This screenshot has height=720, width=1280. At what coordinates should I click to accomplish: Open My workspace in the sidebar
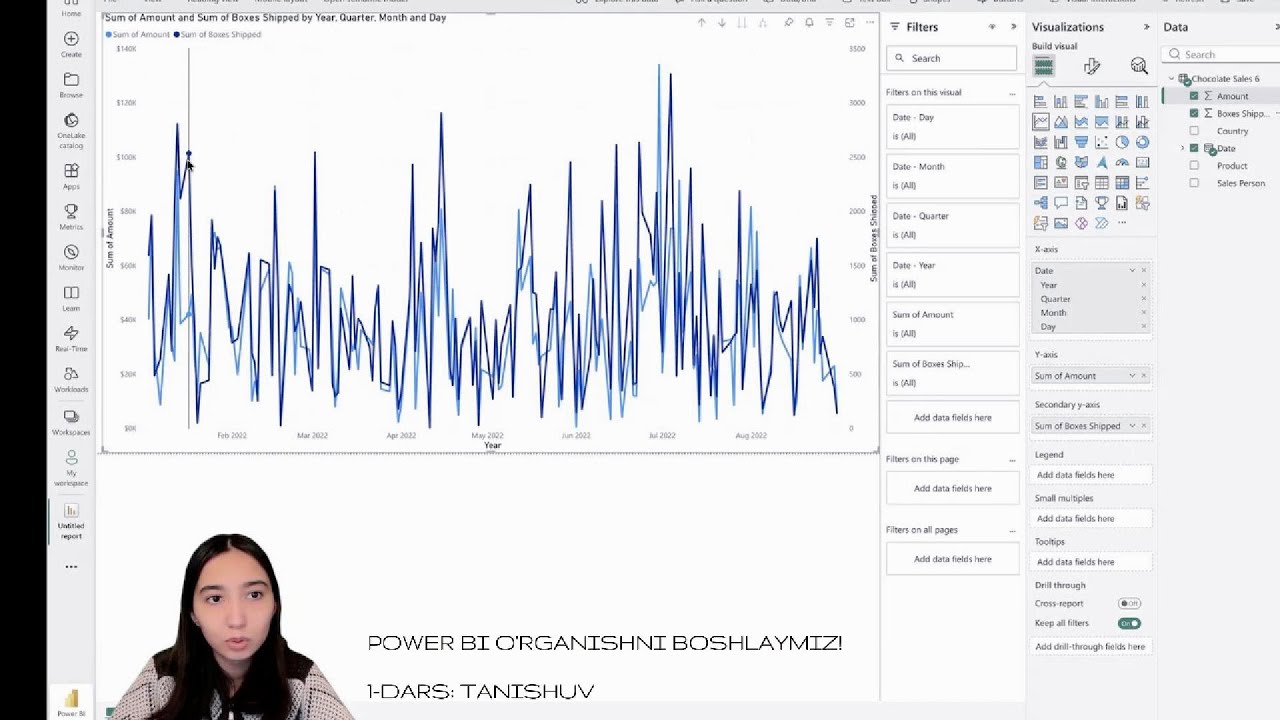71,468
